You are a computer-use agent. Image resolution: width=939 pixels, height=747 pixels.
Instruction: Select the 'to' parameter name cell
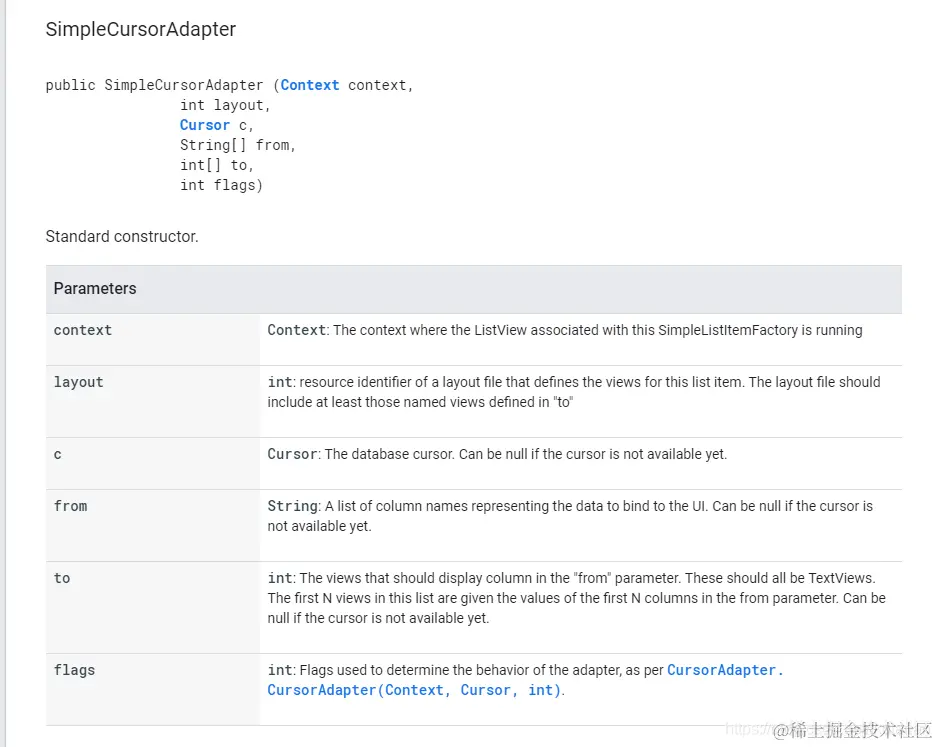point(62,578)
